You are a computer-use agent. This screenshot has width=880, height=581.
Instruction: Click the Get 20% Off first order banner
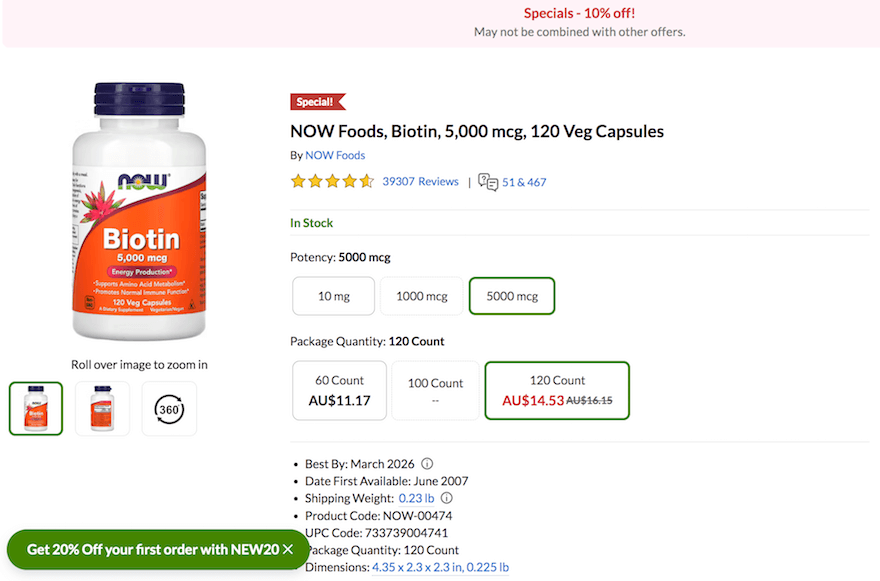click(150, 549)
